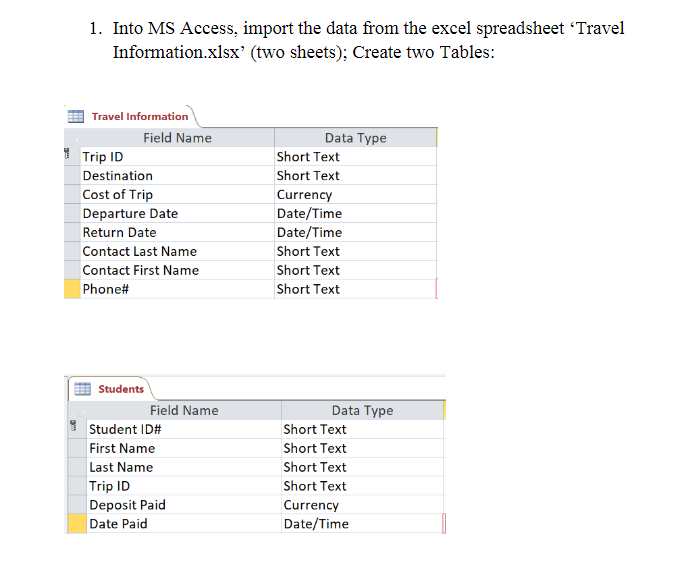
Task: Click Short Text data type for Student ID#
Action: (363, 429)
